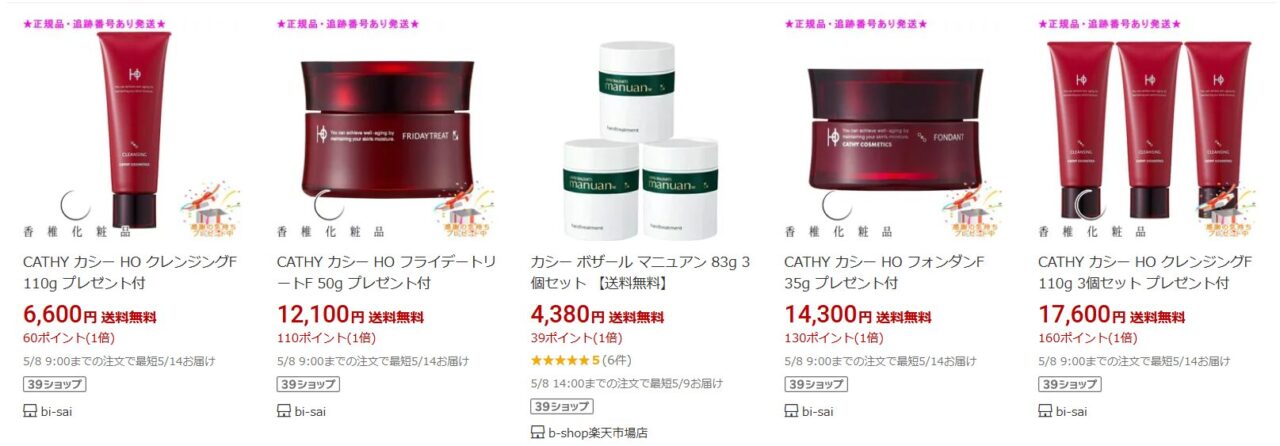Image resolution: width=1280 pixels, height=446 pixels.
Task: Open カシー ボザール マニュアン 83g 3個セット link
Action: [640, 272]
